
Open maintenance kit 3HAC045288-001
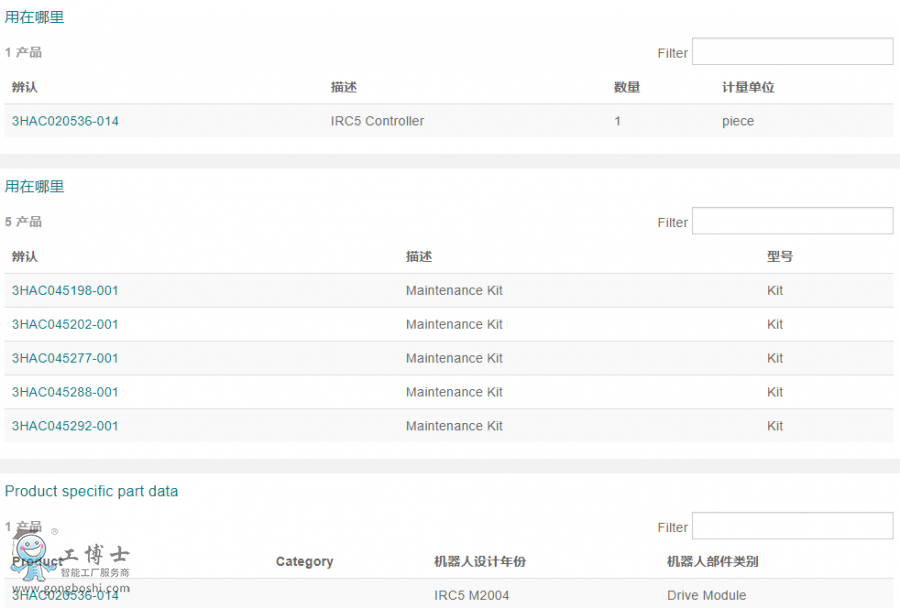click(x=65, y=392)
